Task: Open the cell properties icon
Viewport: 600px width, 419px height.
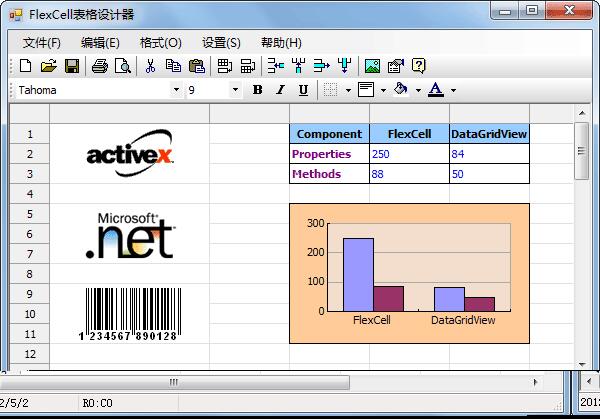Action: (396, 66)
